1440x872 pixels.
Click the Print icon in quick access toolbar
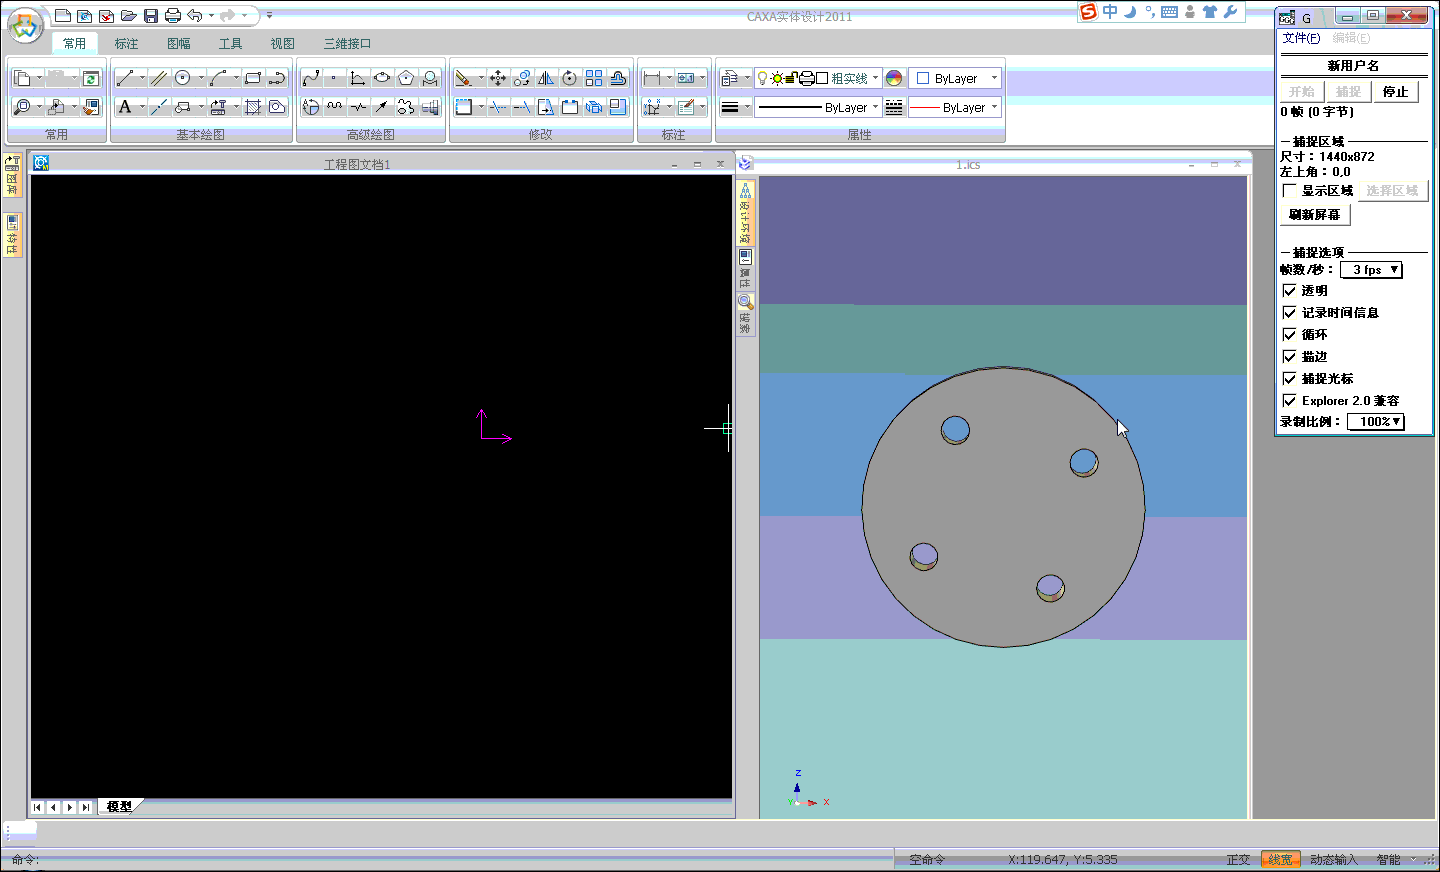173,16
